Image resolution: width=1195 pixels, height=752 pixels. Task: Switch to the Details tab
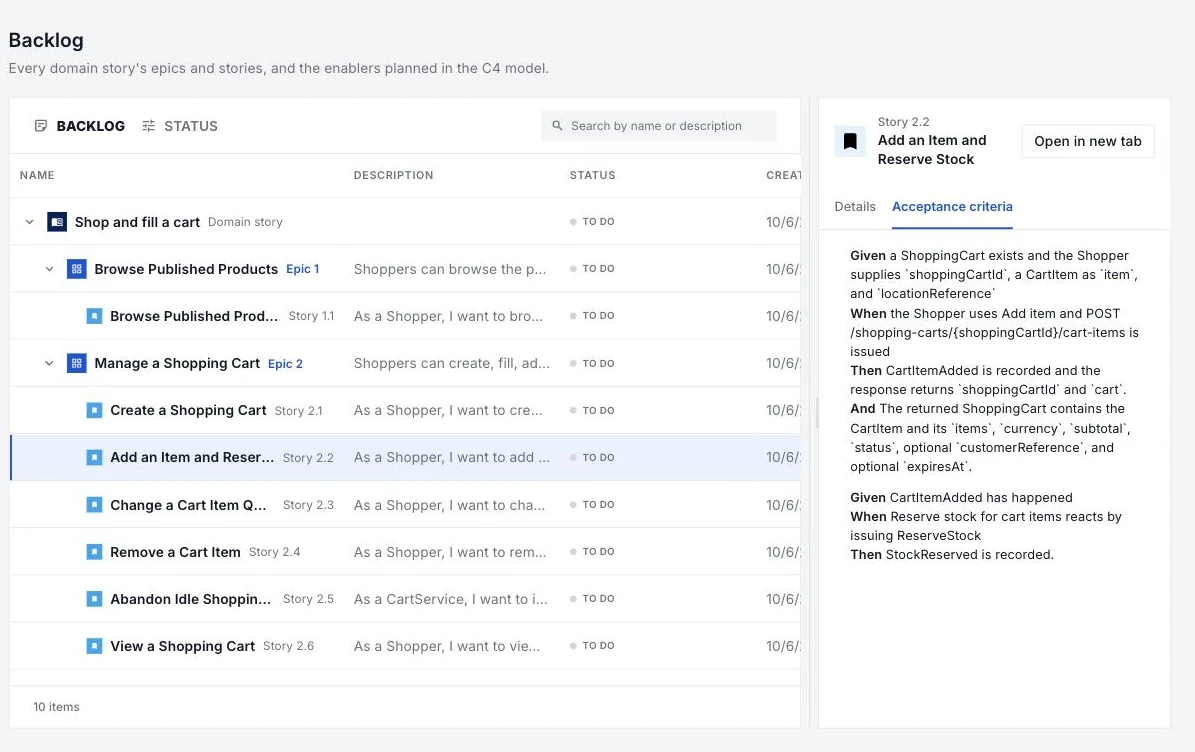(x=855, y=206)
